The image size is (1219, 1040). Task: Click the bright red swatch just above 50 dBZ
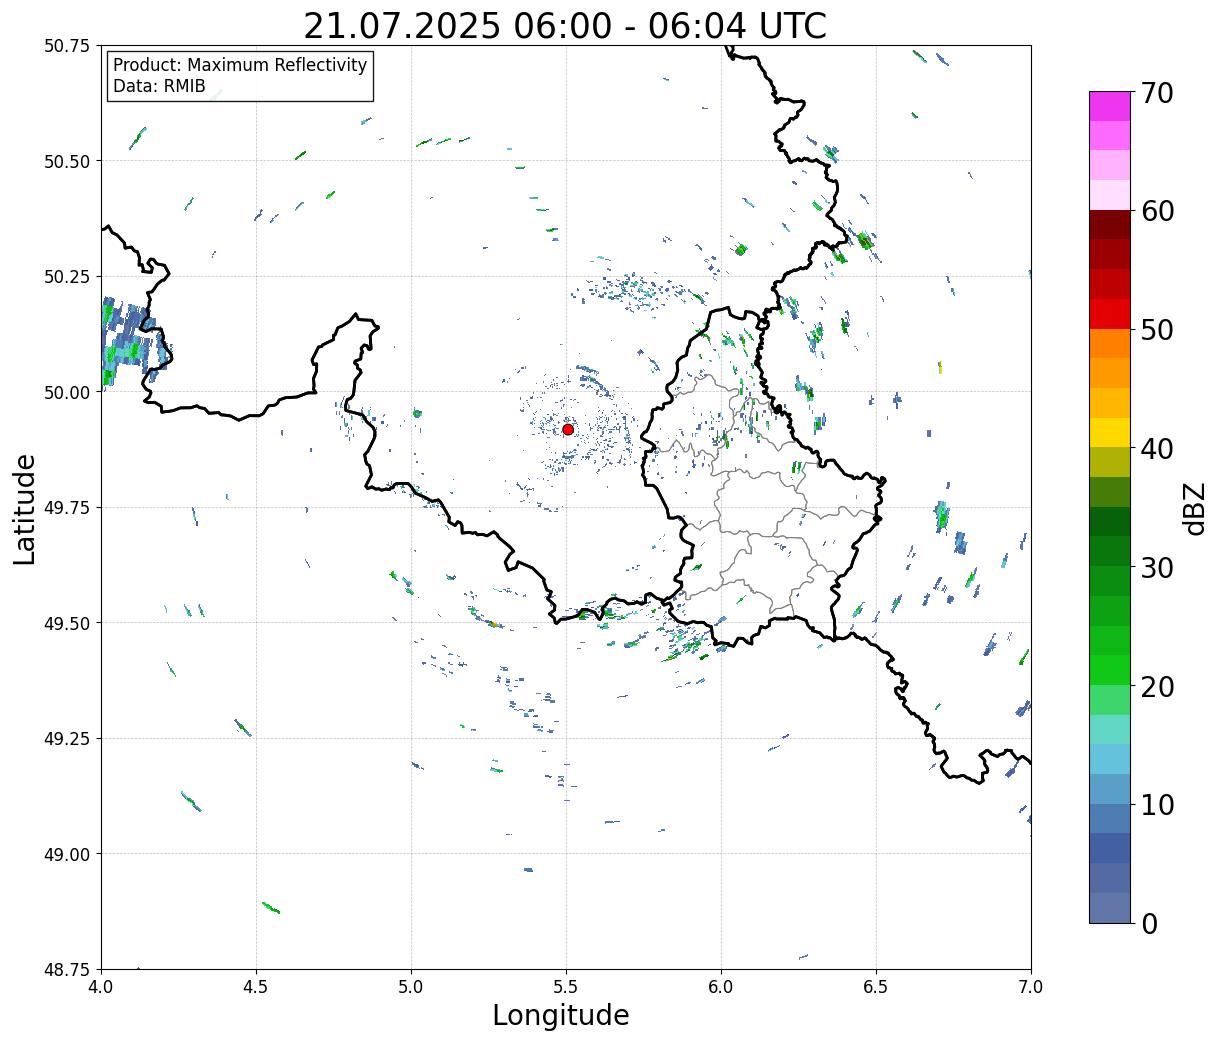(1110, 314)
